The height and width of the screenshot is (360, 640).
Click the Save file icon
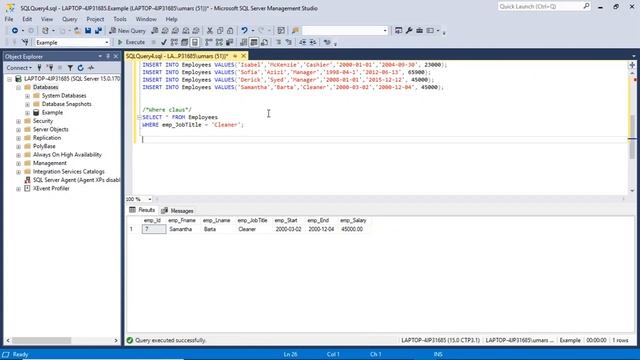pyautogui.click(x=88, y=31)
